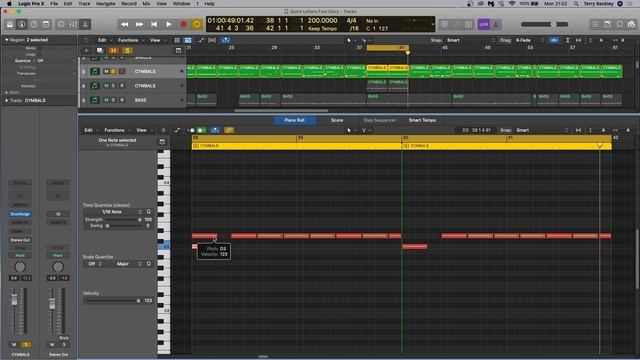Click the Rewind transport button
This screenshot has height=360, width=640.
pyautogui.click(x=124, y=24)
